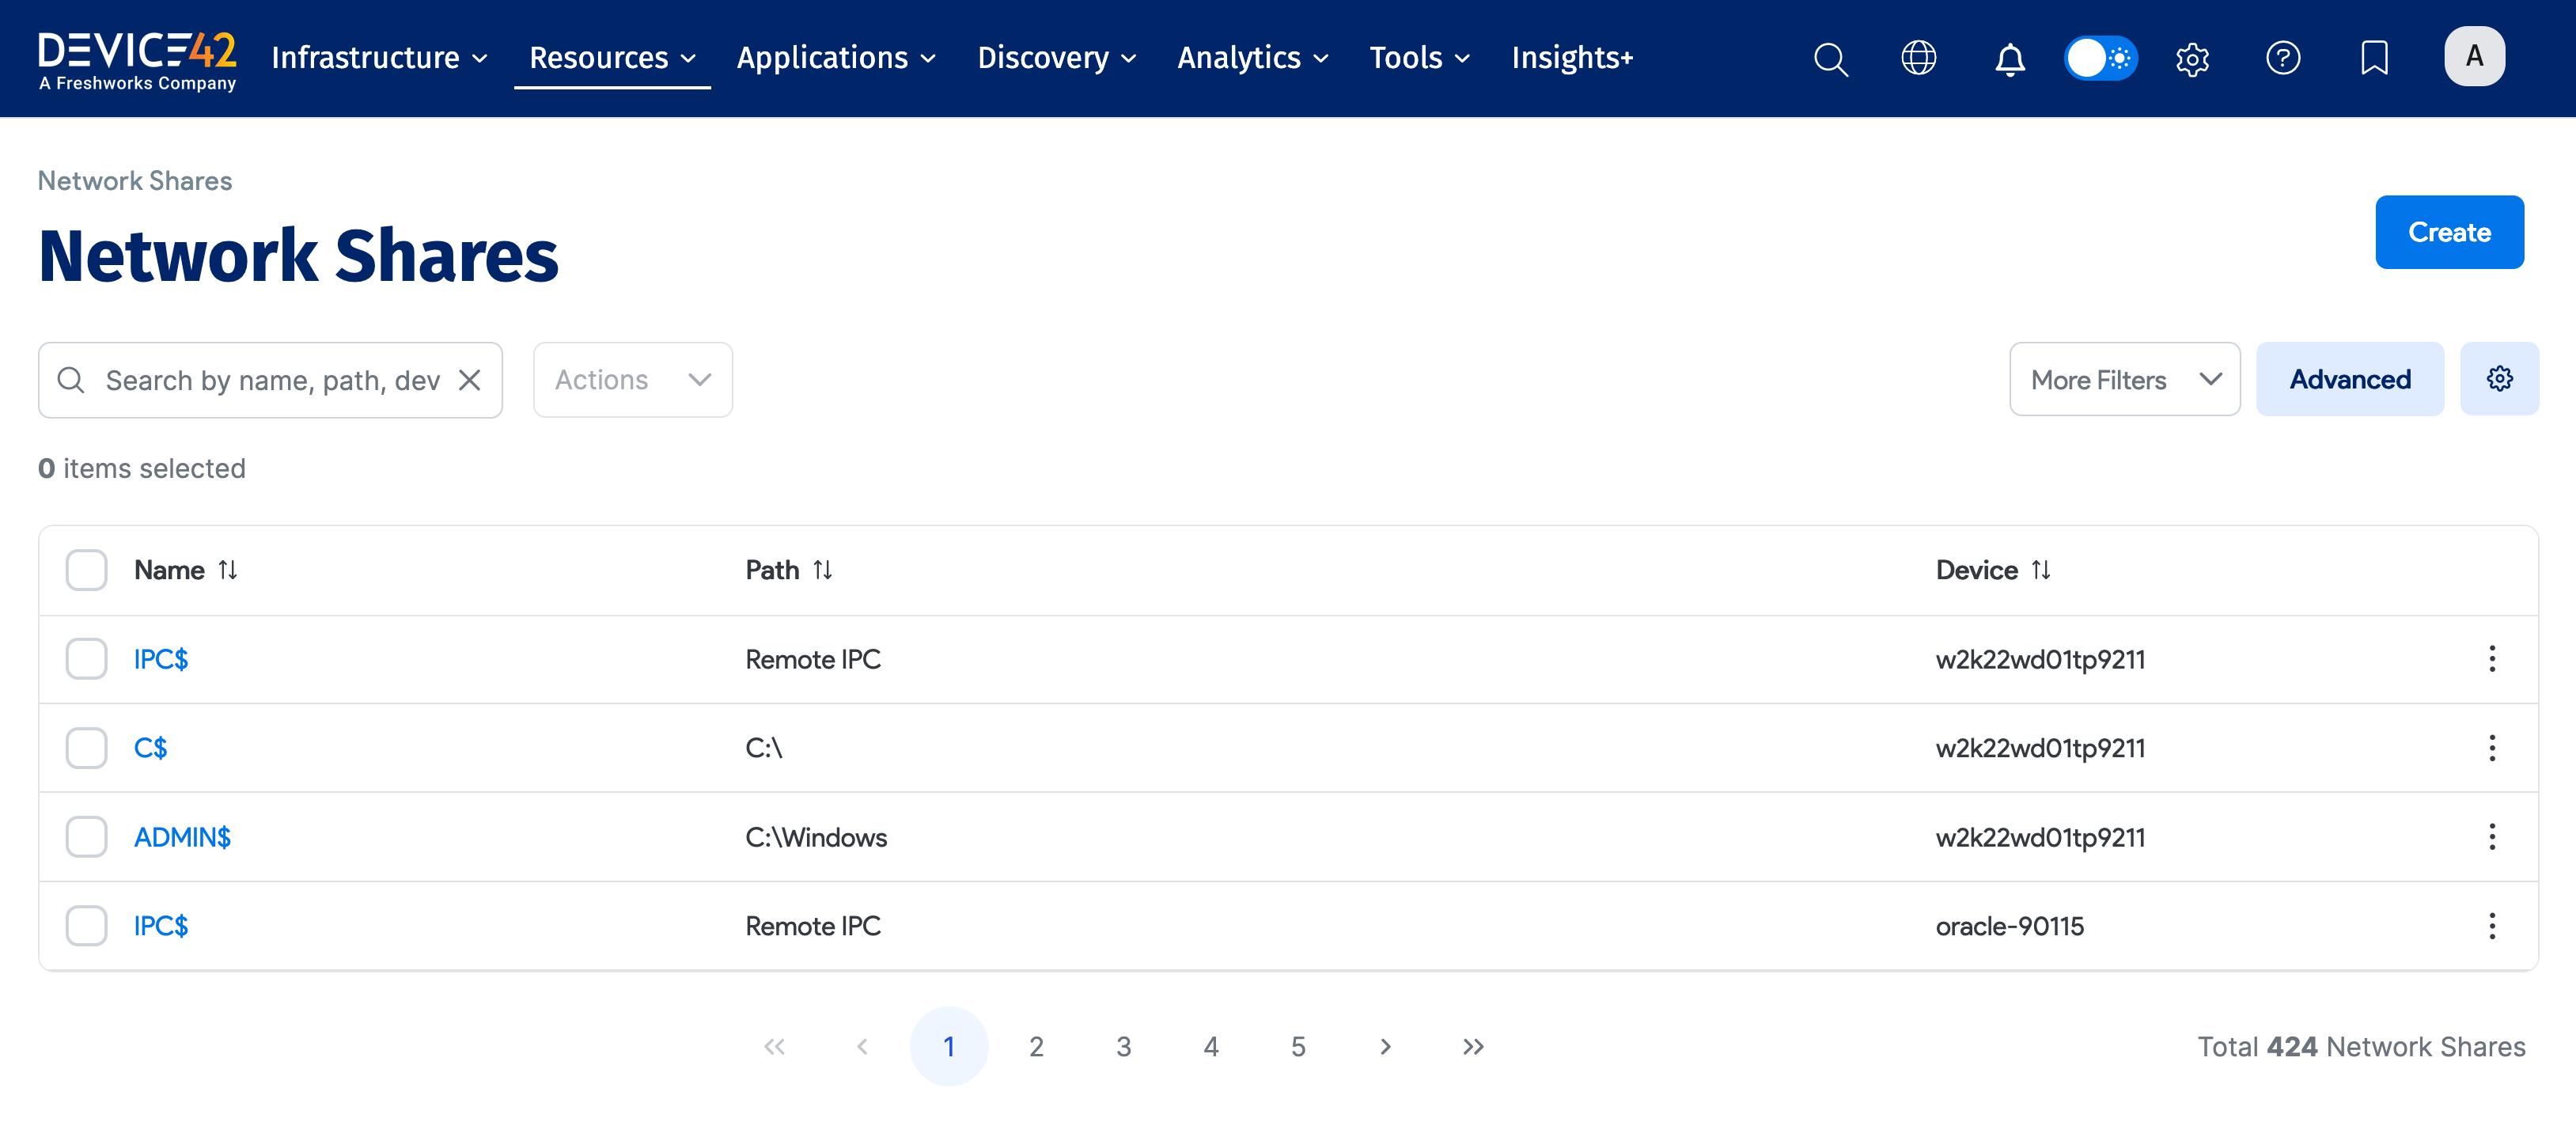Click the Create button
This screenshot has height=1122, width=2576.
click(x=2448, y=232)
